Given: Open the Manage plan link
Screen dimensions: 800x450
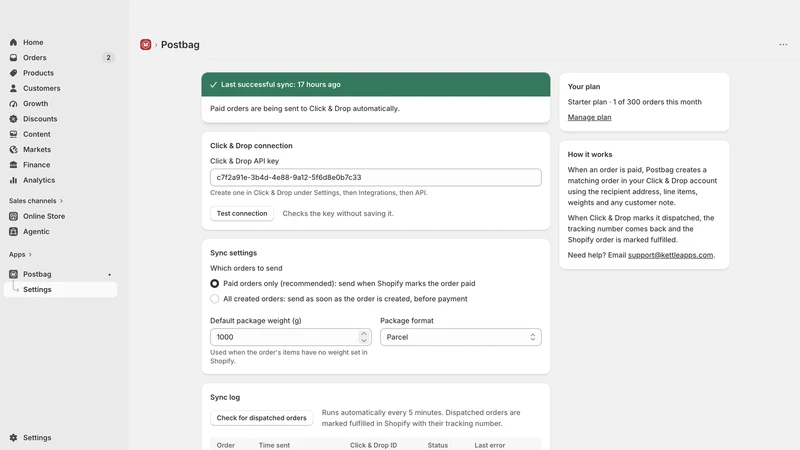Looking at the screenshot, I should [589, 117].
